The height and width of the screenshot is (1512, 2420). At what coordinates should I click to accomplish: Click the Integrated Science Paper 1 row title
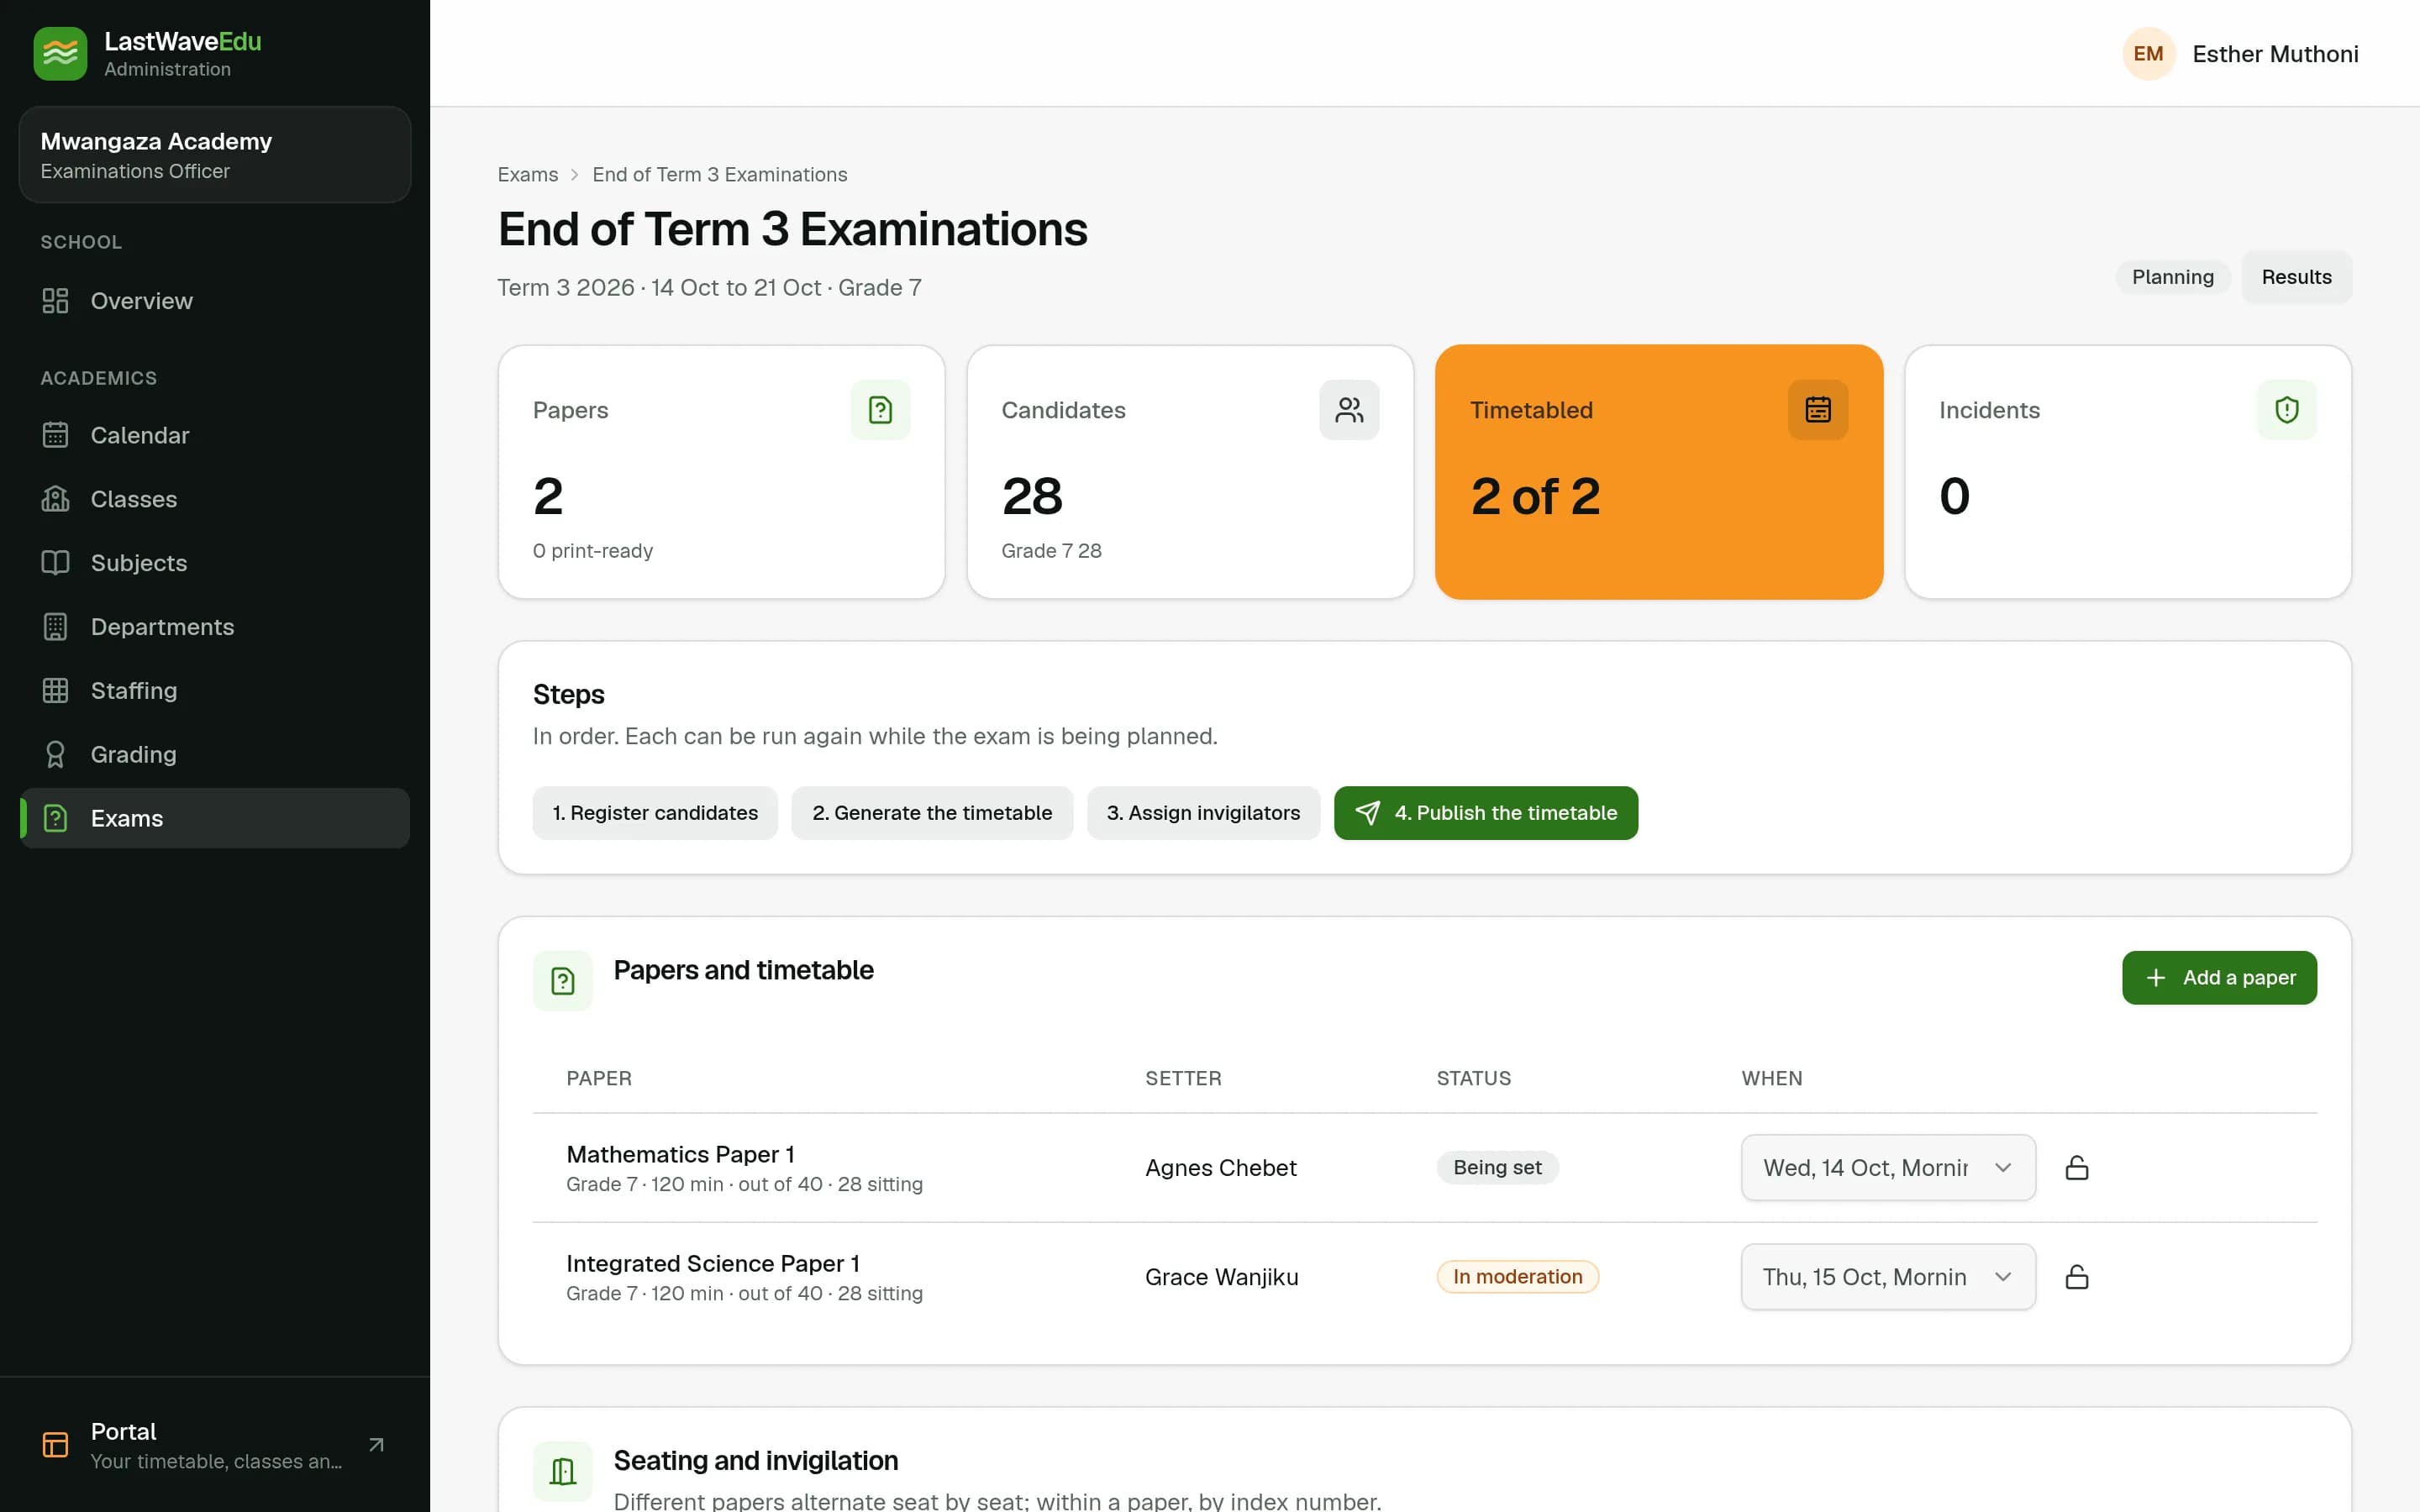point(713,1263)
